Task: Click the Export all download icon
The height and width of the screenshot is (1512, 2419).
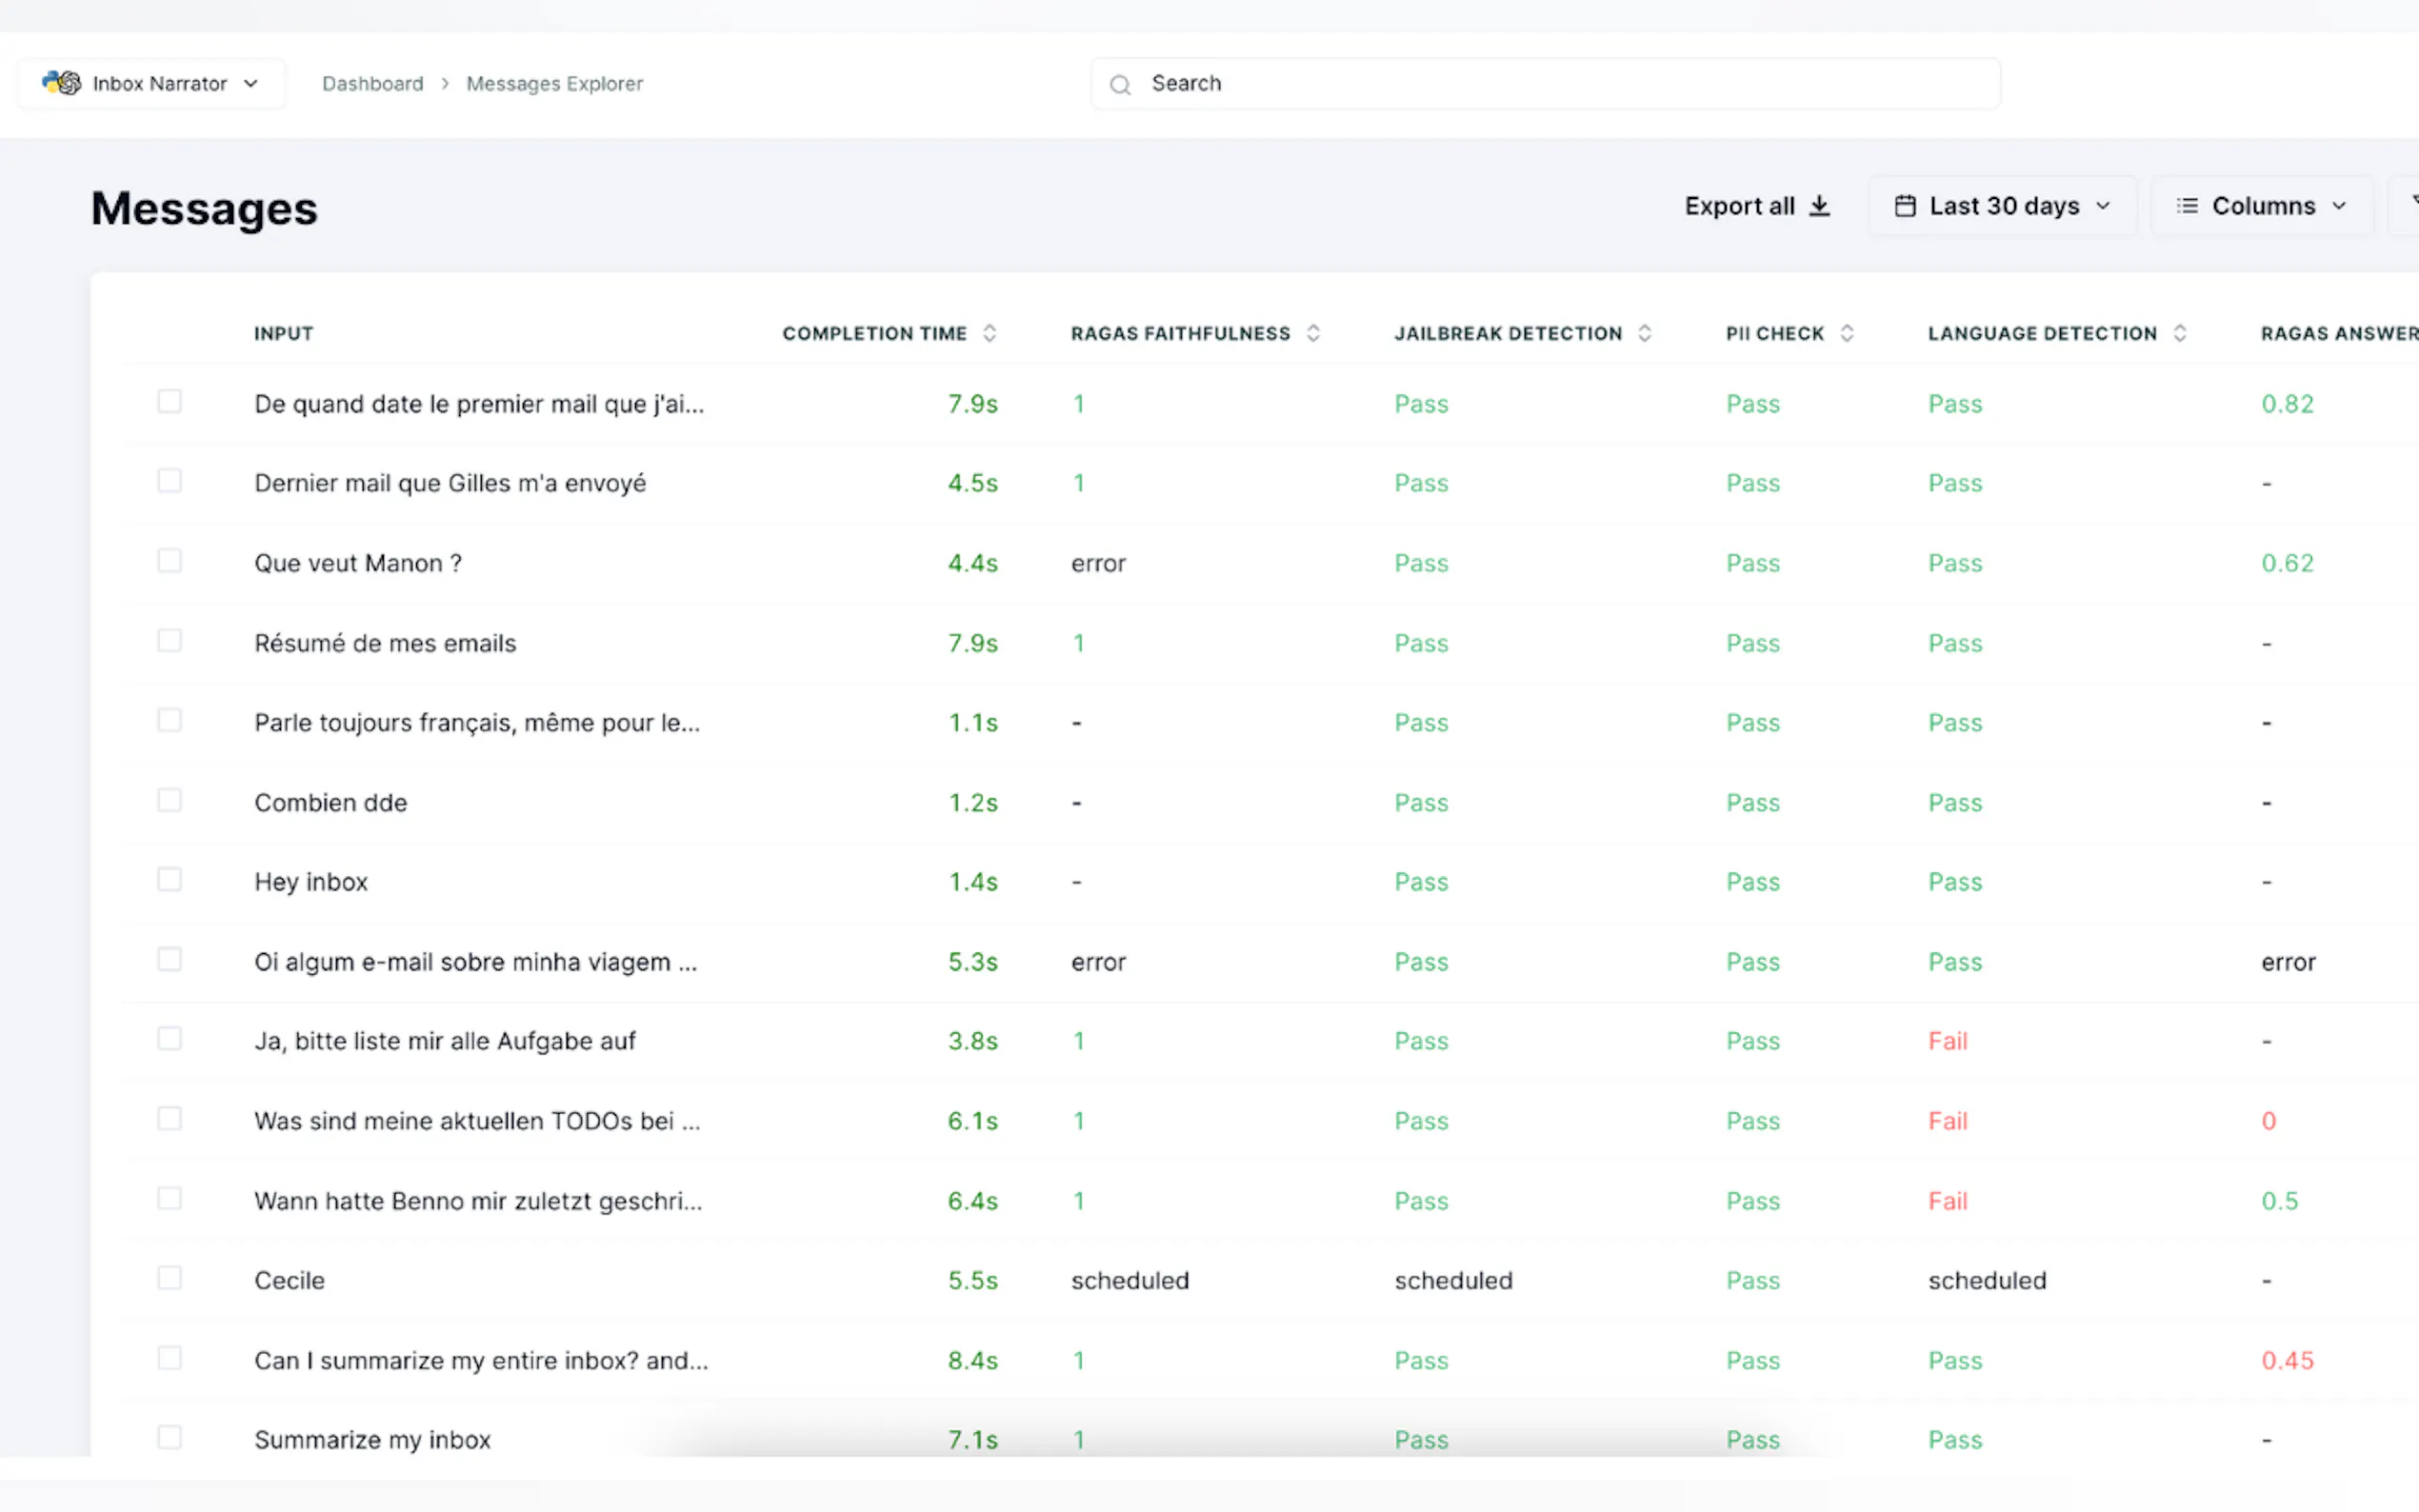Action: tap(1820, 206)
